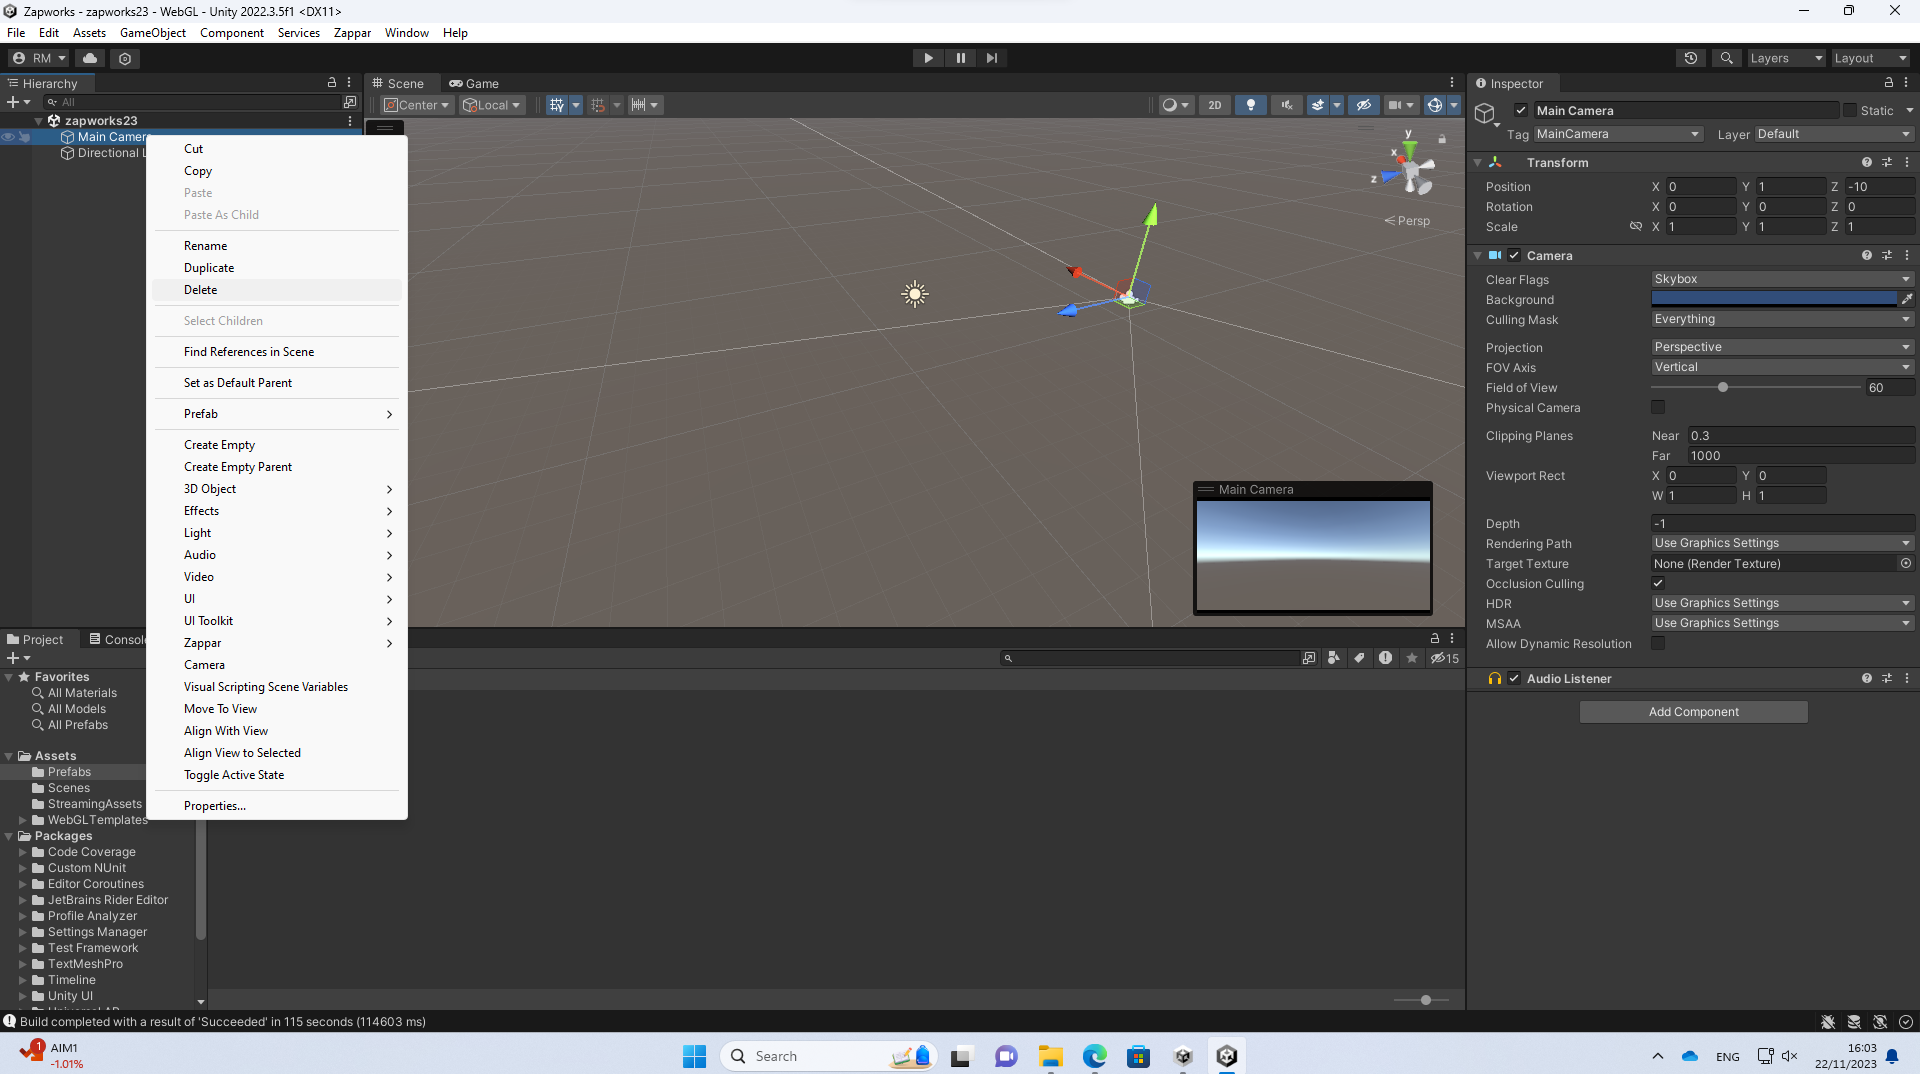Lock the Inspector panel
The image size is (1920, 1074).
click(x=1888, y=83)
